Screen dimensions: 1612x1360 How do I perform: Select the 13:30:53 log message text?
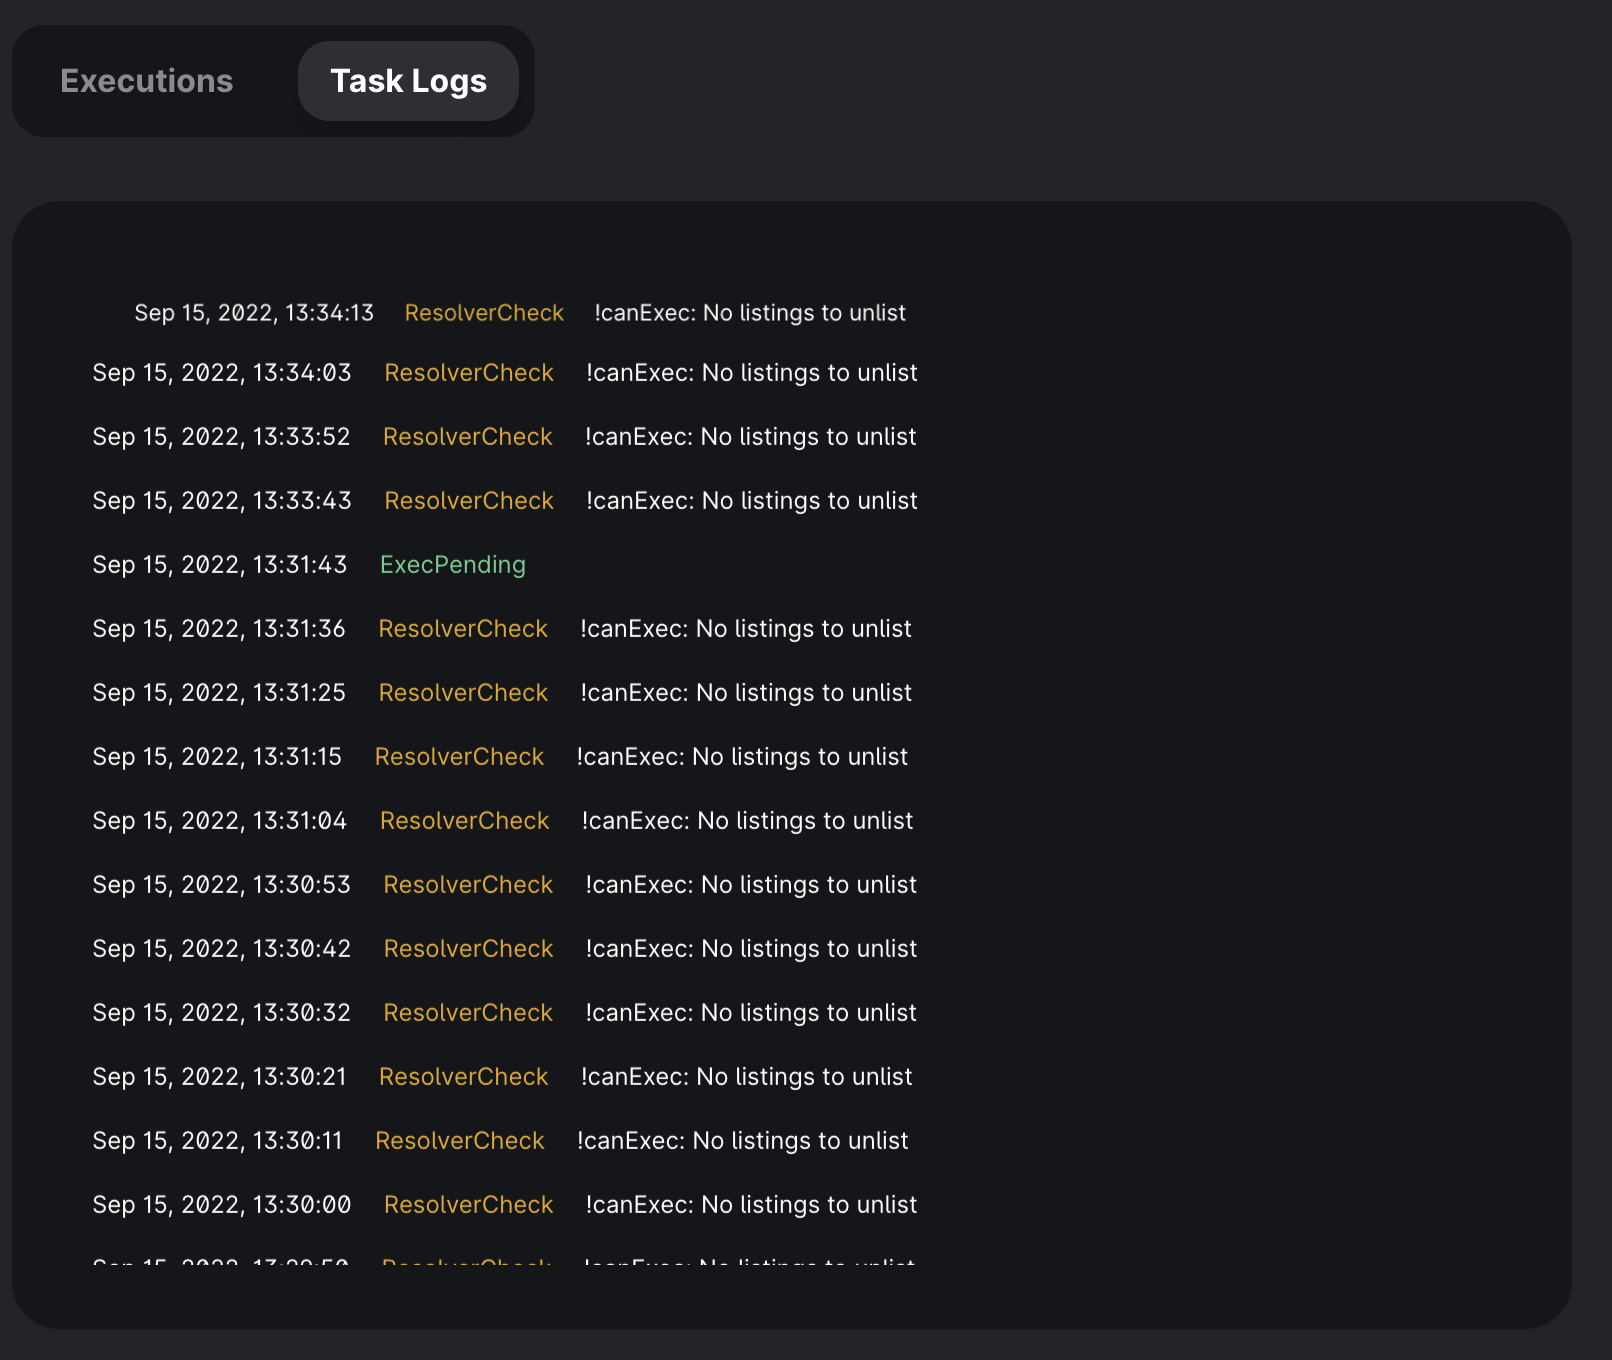coord(751,885)
